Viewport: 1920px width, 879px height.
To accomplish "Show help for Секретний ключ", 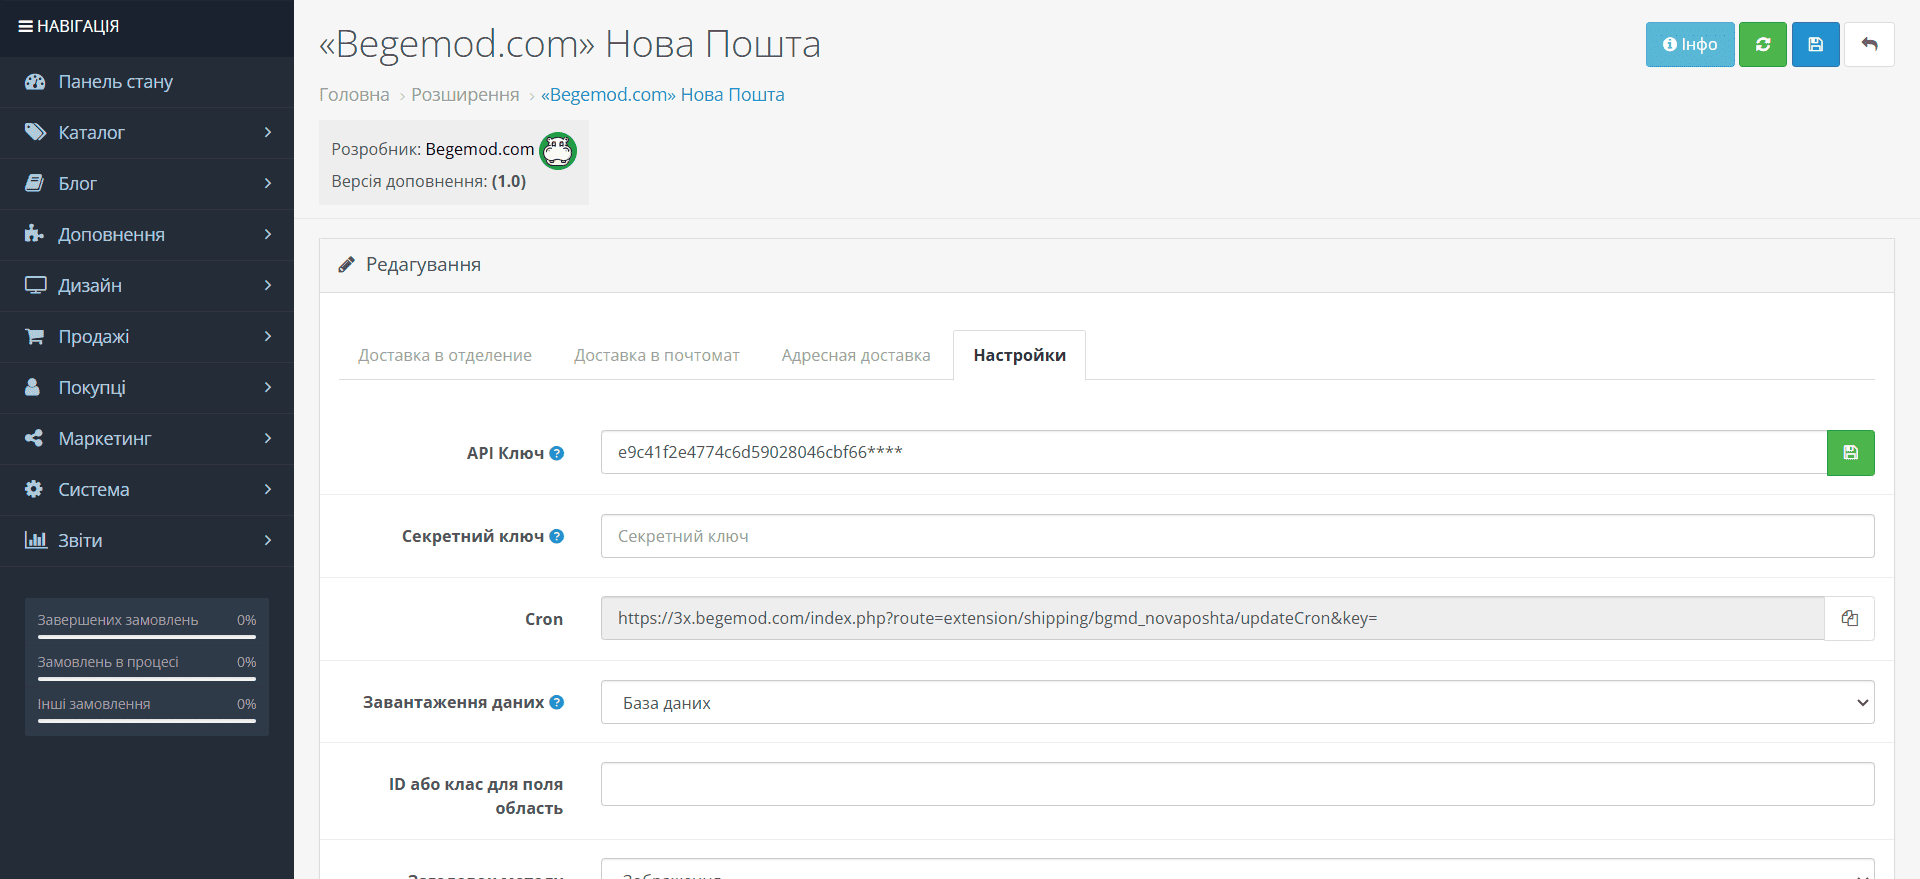I will (x=557, y=536).
